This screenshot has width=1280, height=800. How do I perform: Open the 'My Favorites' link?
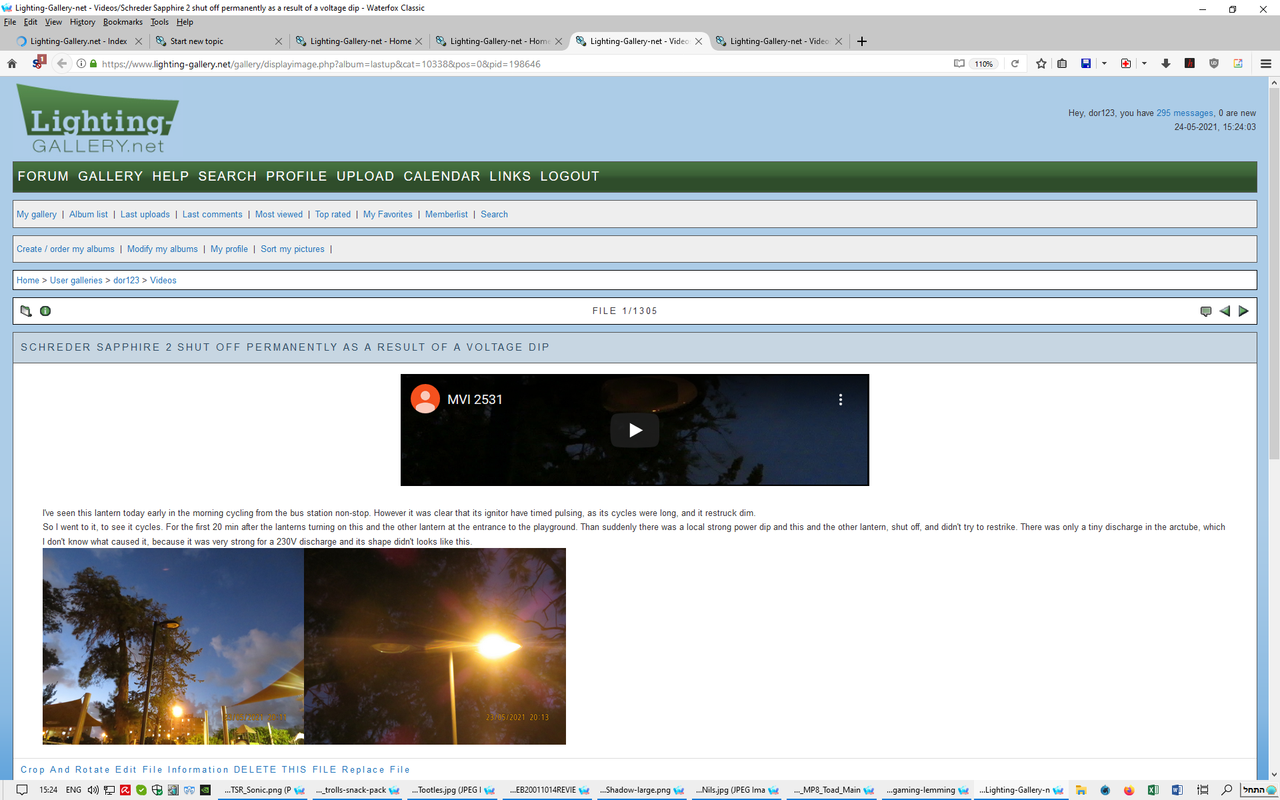(388, 214)
